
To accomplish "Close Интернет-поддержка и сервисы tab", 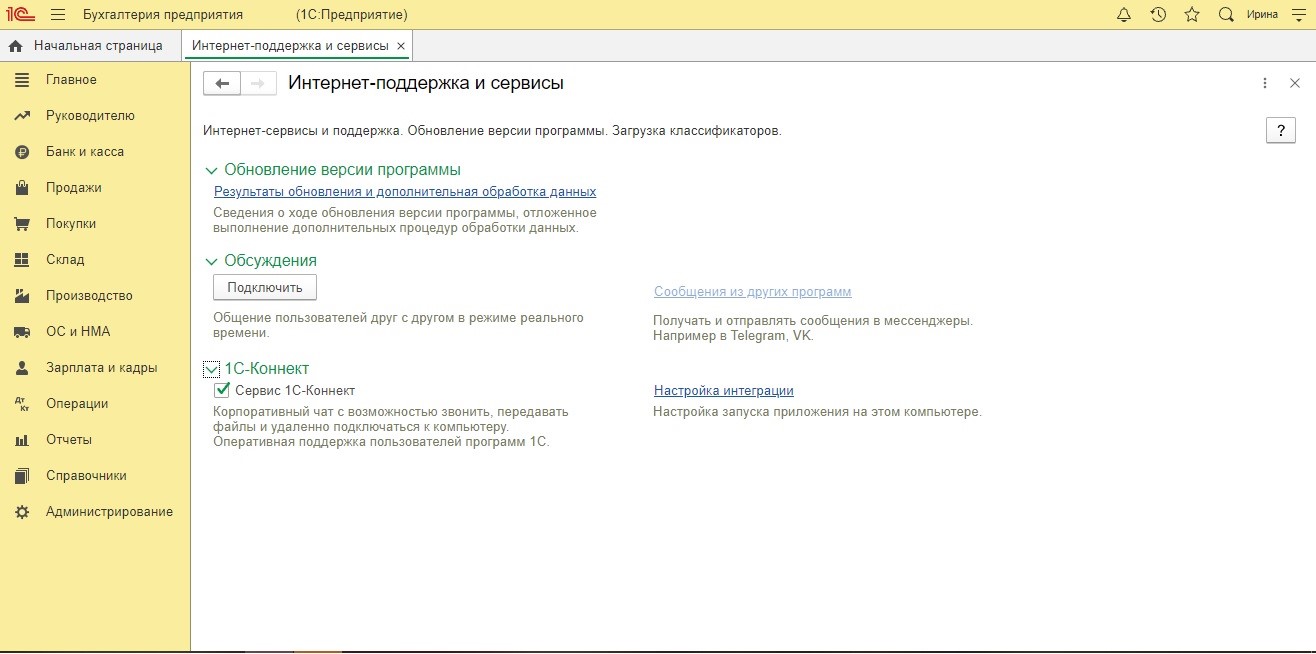I will tap(401, 46).
